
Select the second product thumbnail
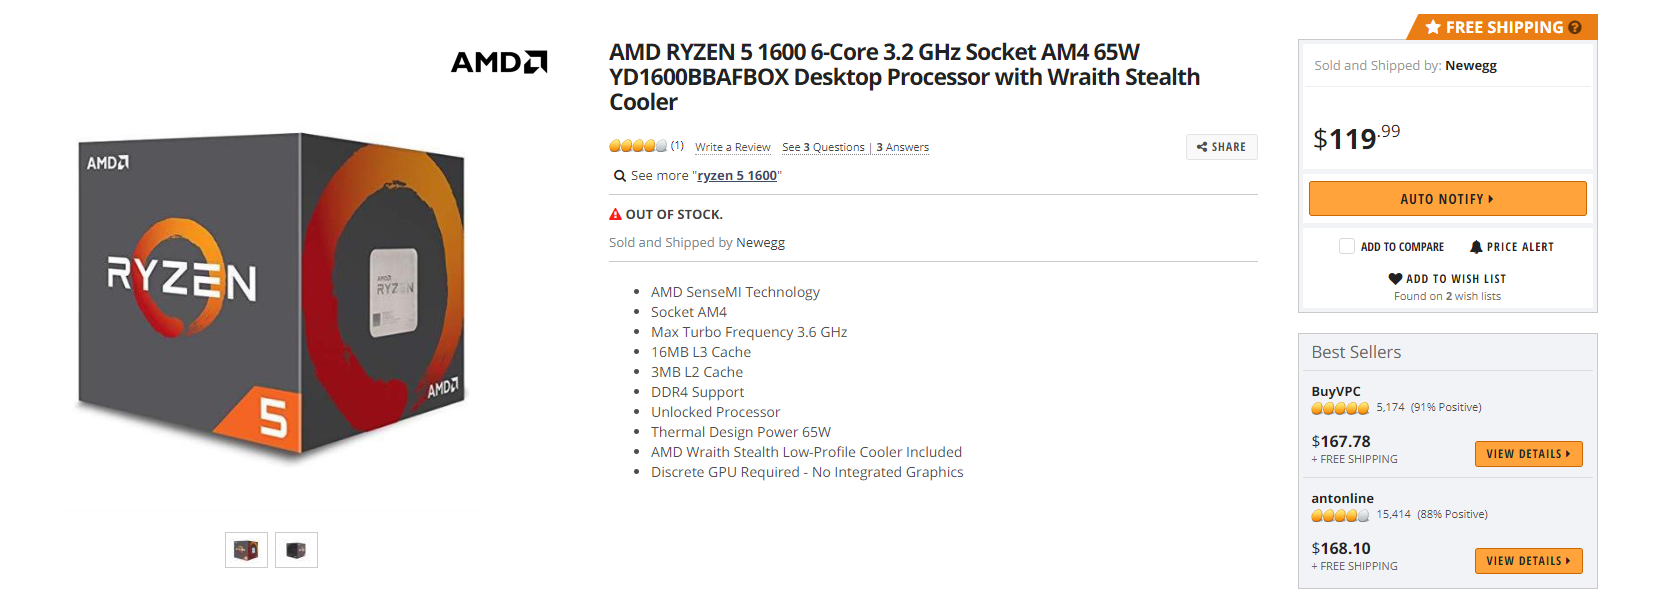[296, 550]
